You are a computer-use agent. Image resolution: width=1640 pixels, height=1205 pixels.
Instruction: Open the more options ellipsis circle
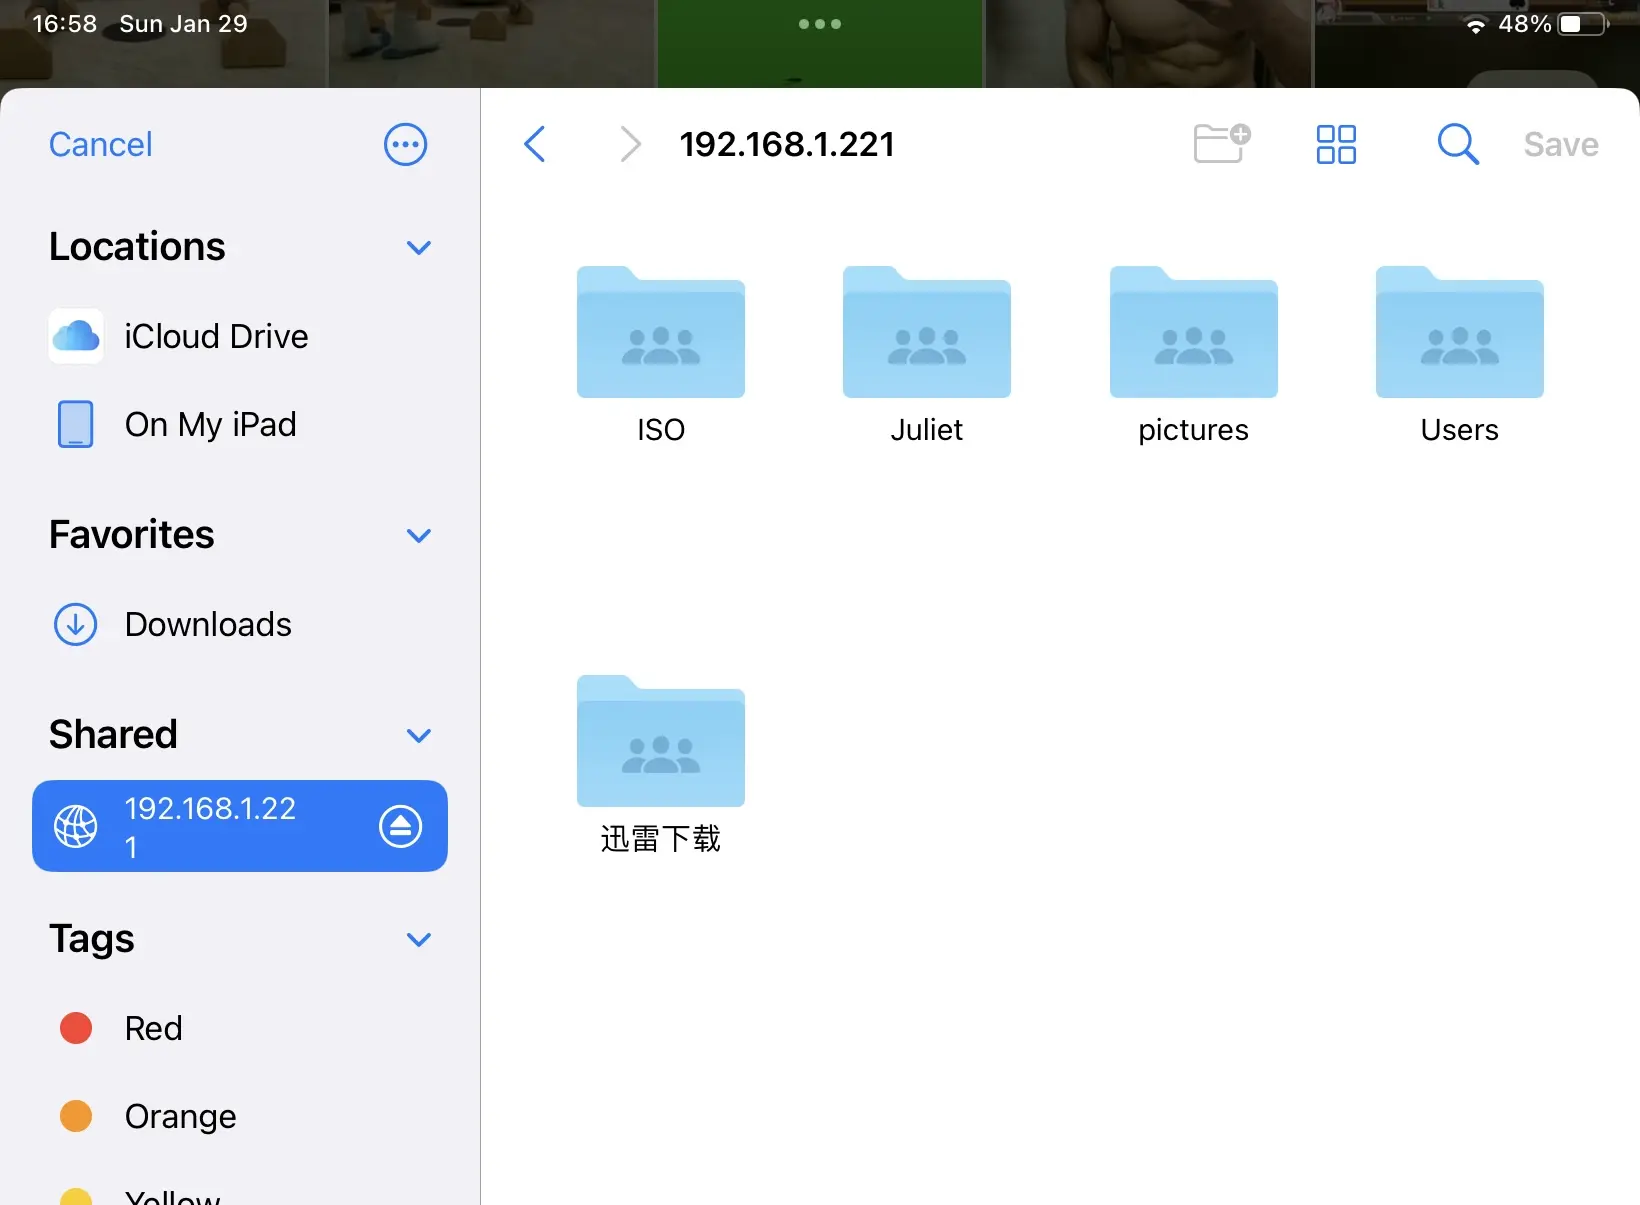click(405, 144)
